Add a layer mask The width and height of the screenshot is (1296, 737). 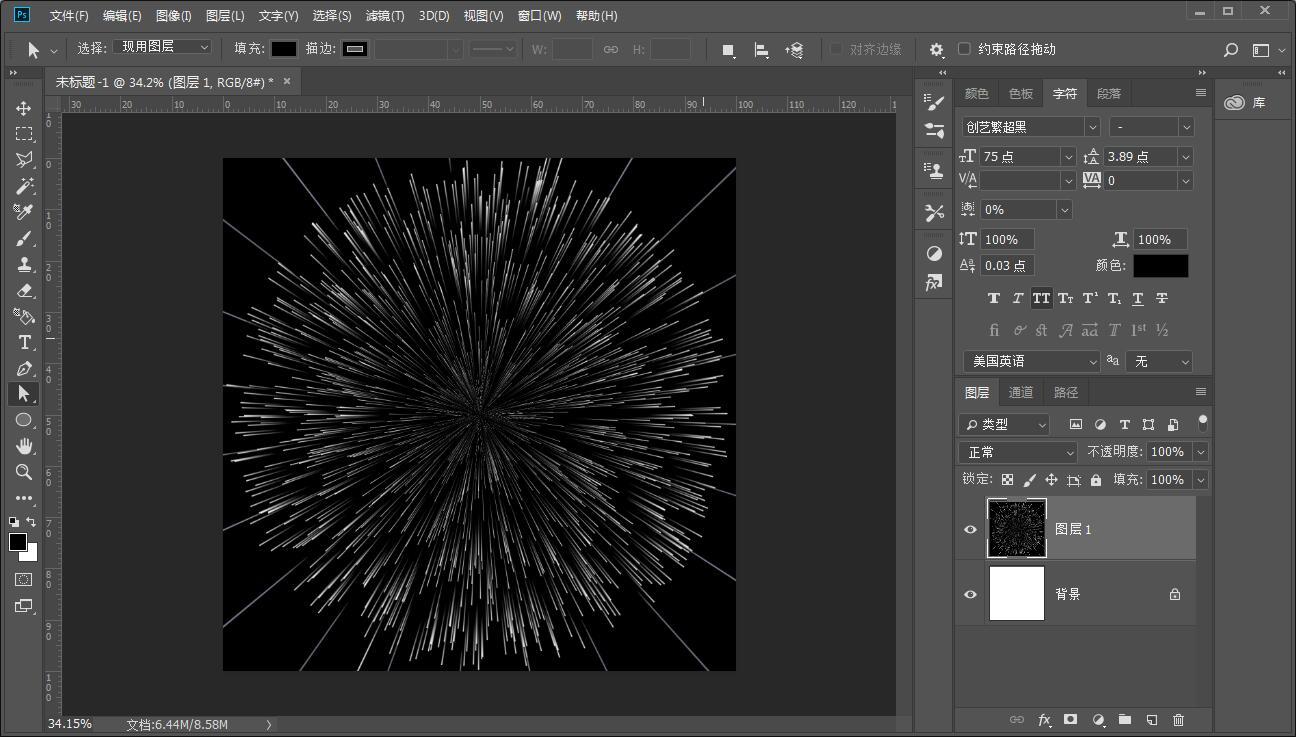[1071, 719]
